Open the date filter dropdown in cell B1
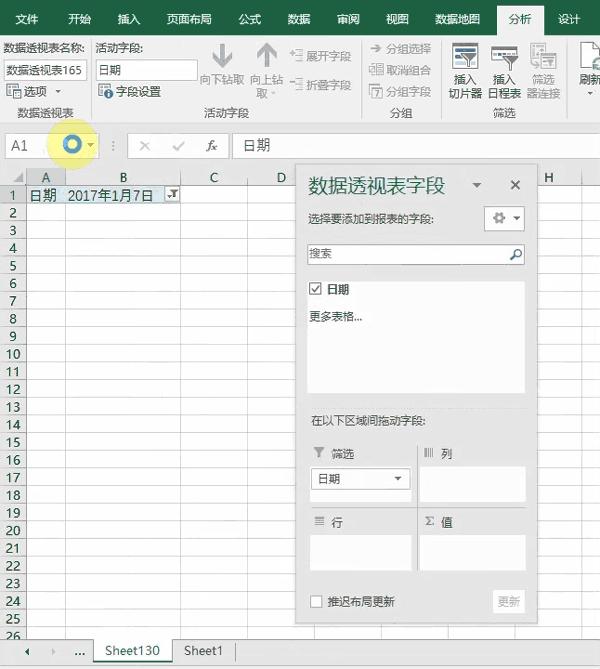 (x=172, y=195)
